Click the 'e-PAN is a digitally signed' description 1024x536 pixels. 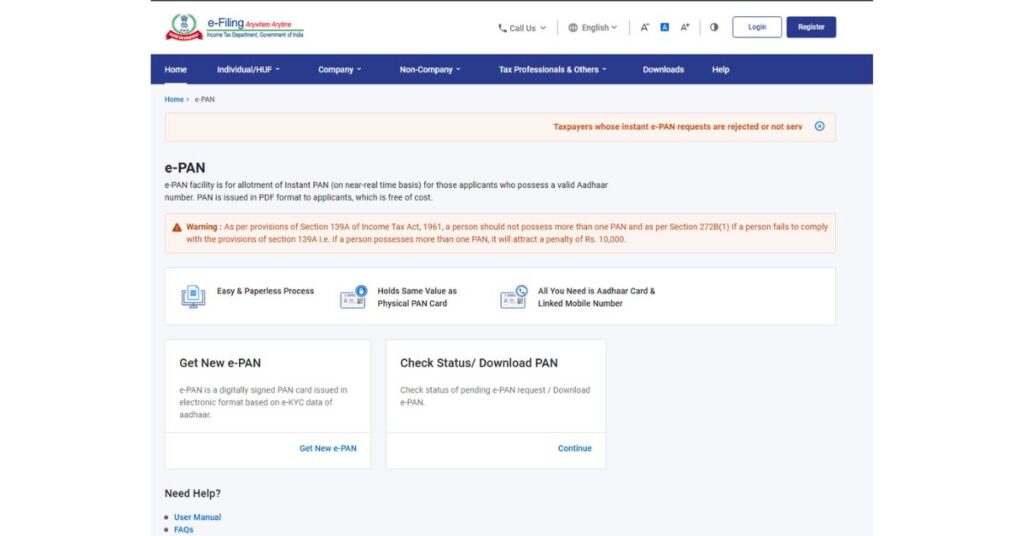(x=263, y=402)
